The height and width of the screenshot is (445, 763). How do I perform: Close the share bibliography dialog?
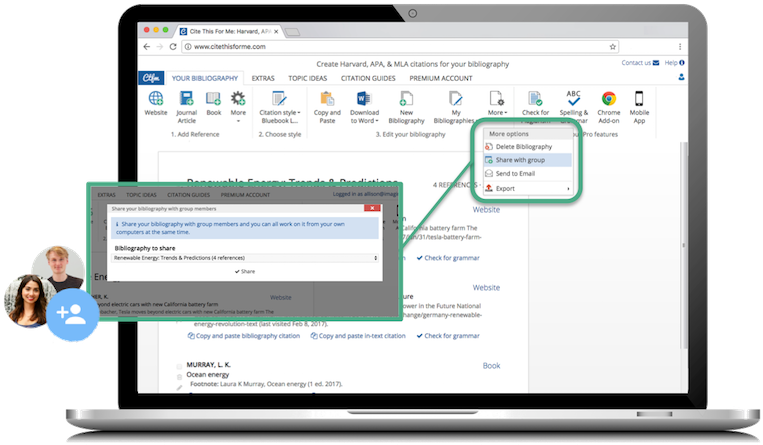(372, 208)
